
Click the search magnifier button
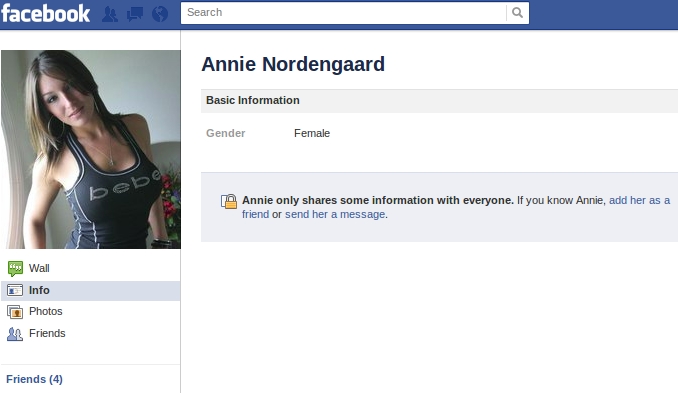[517, 13]
